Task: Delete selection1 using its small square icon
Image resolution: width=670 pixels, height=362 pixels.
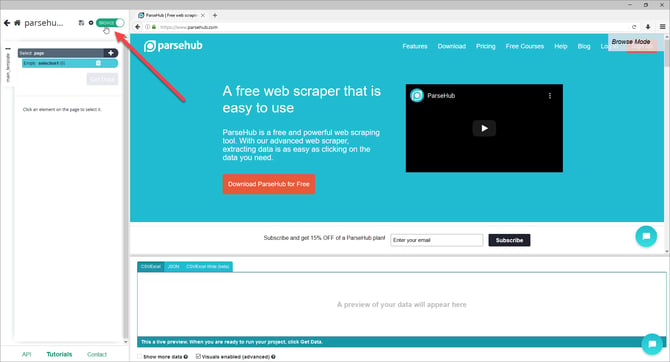Action: [98, 63]
